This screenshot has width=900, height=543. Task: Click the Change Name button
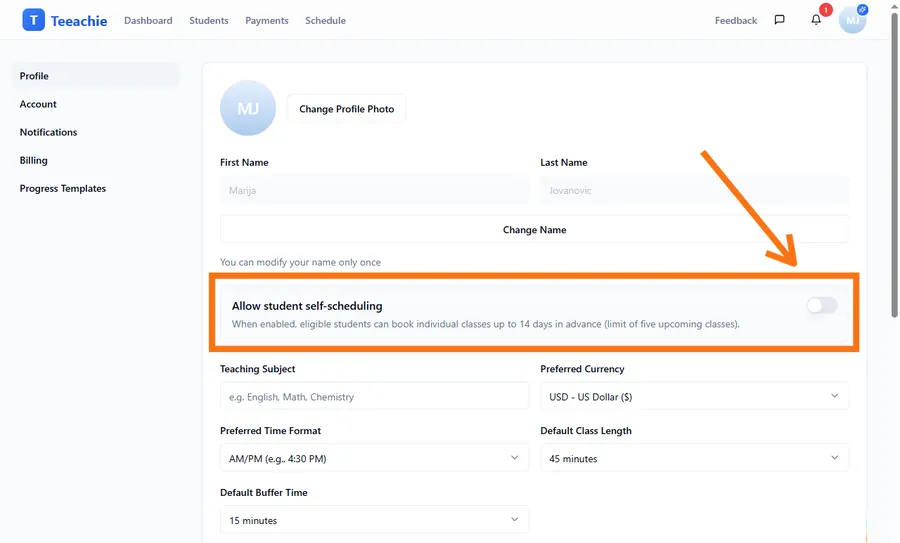point(534,230)
